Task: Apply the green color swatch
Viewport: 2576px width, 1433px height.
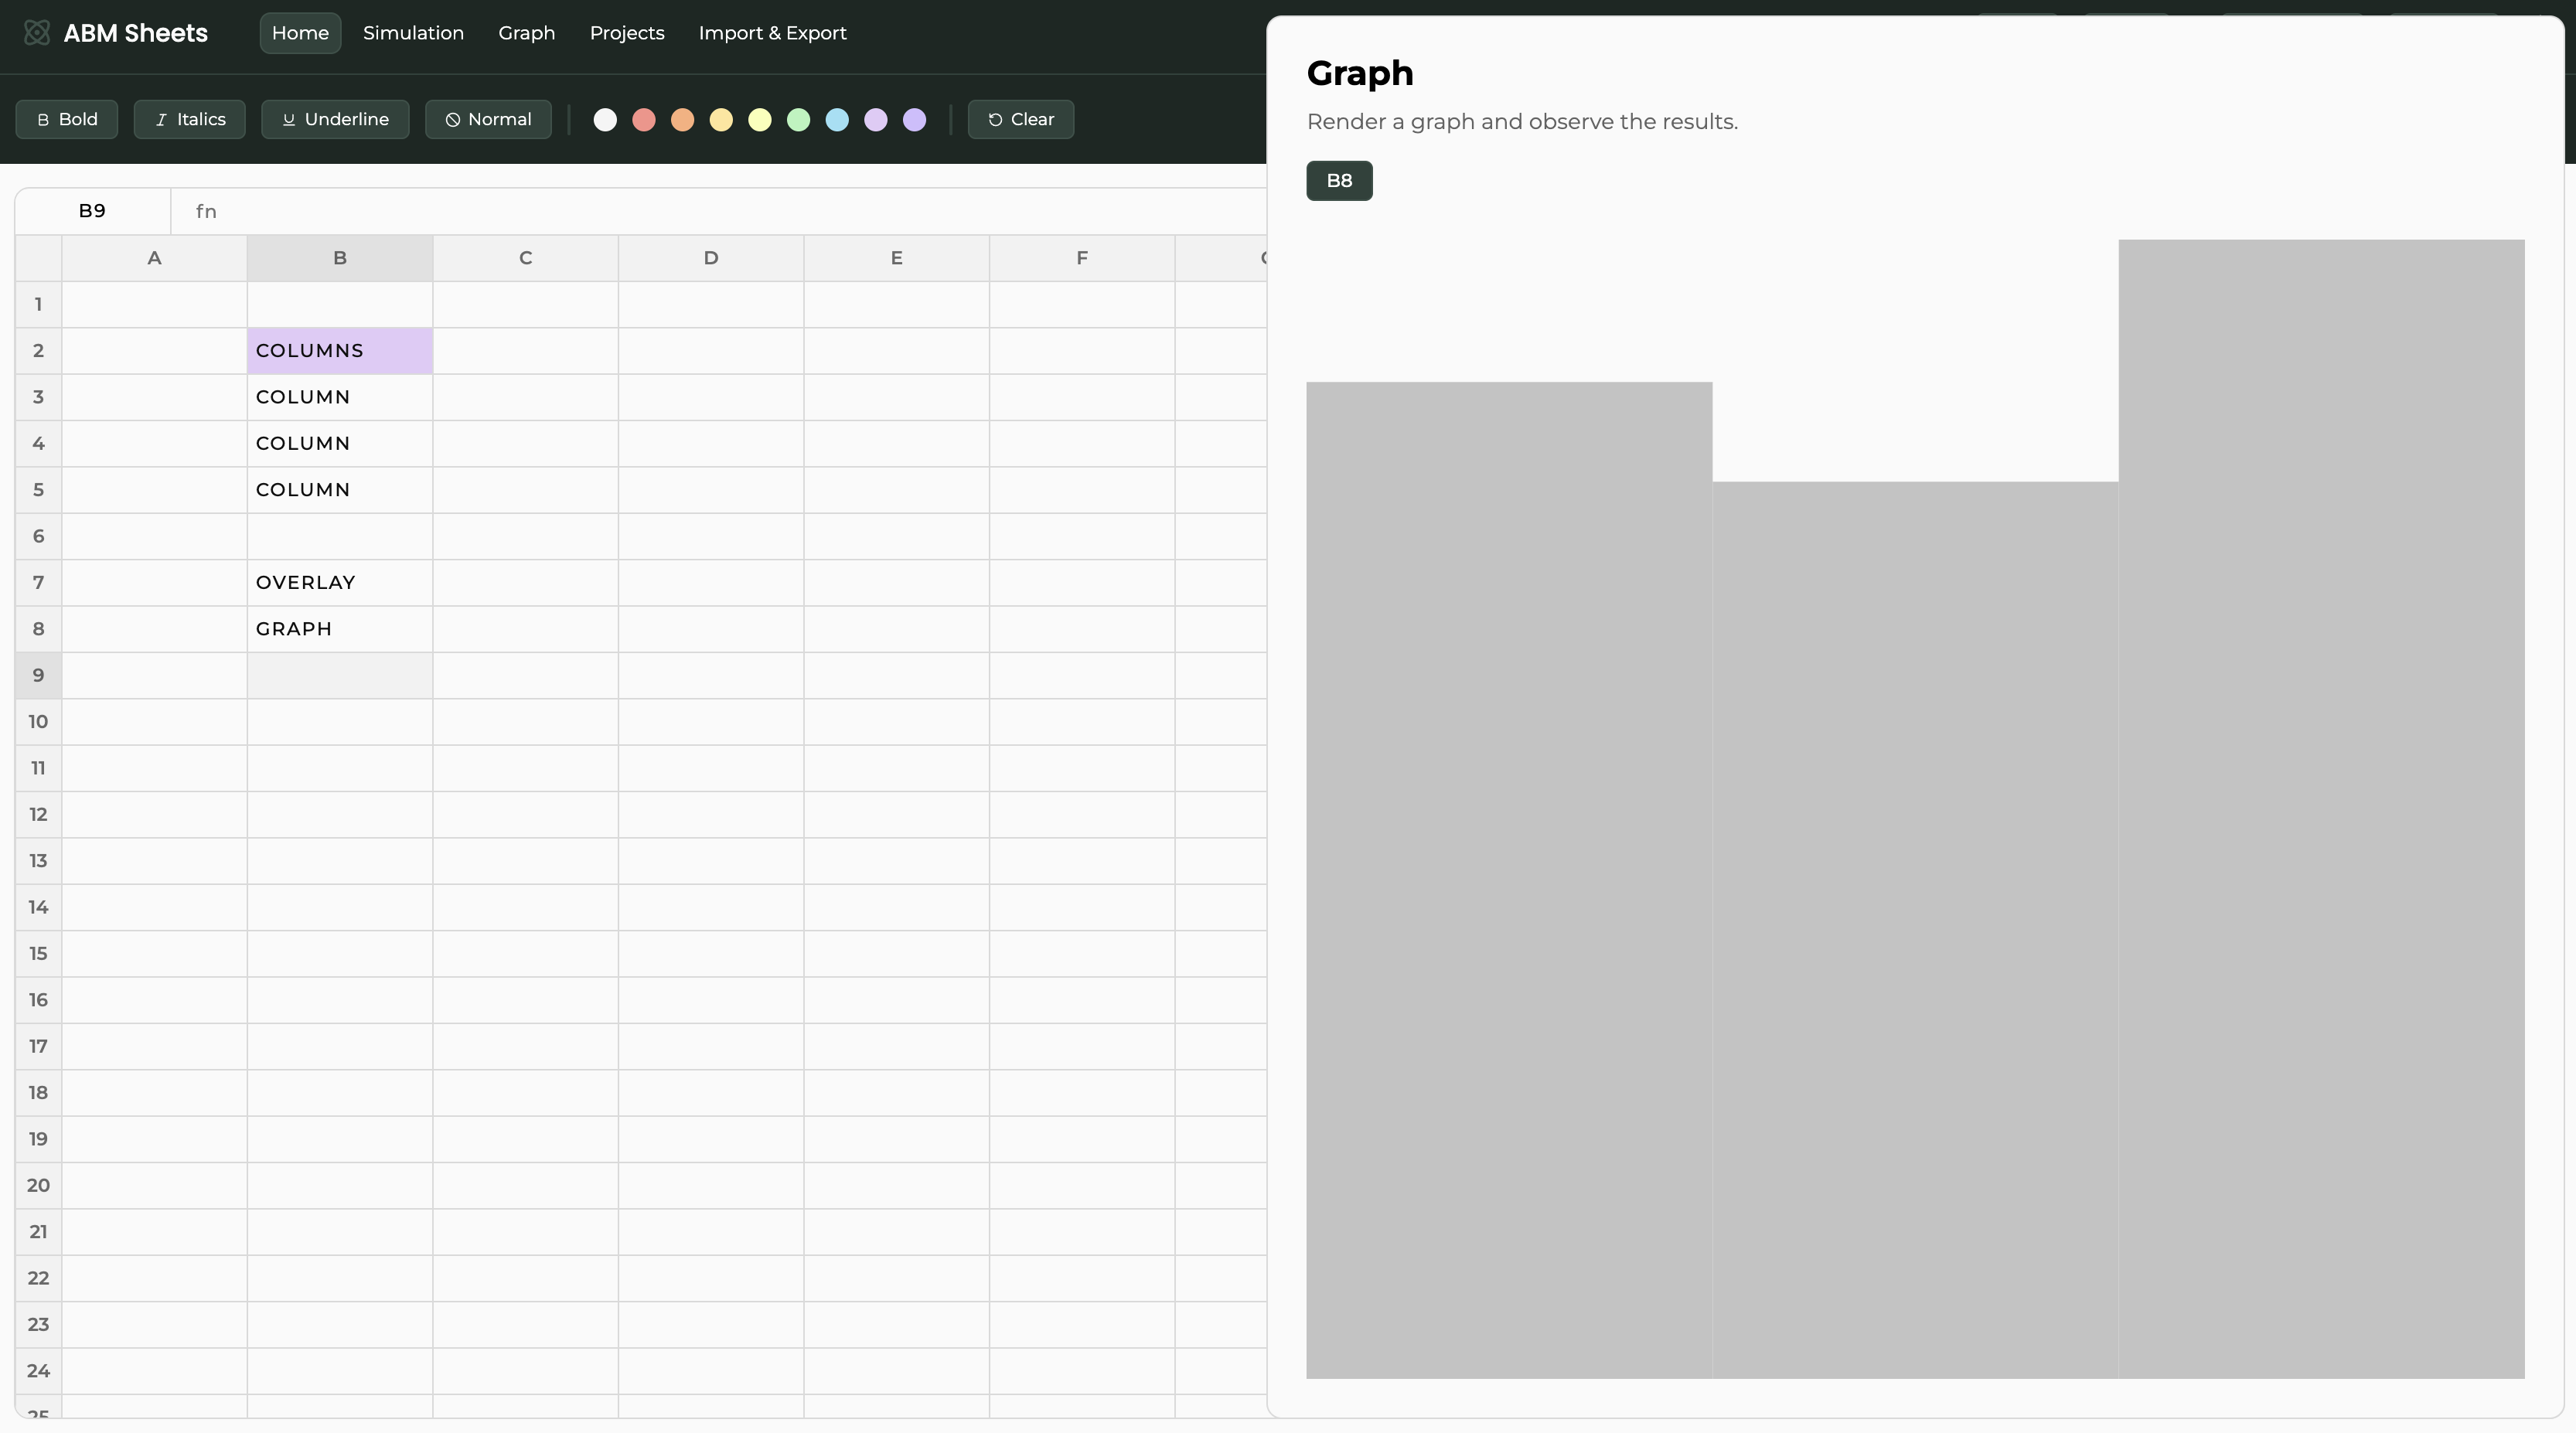Action: click(798, 120)
